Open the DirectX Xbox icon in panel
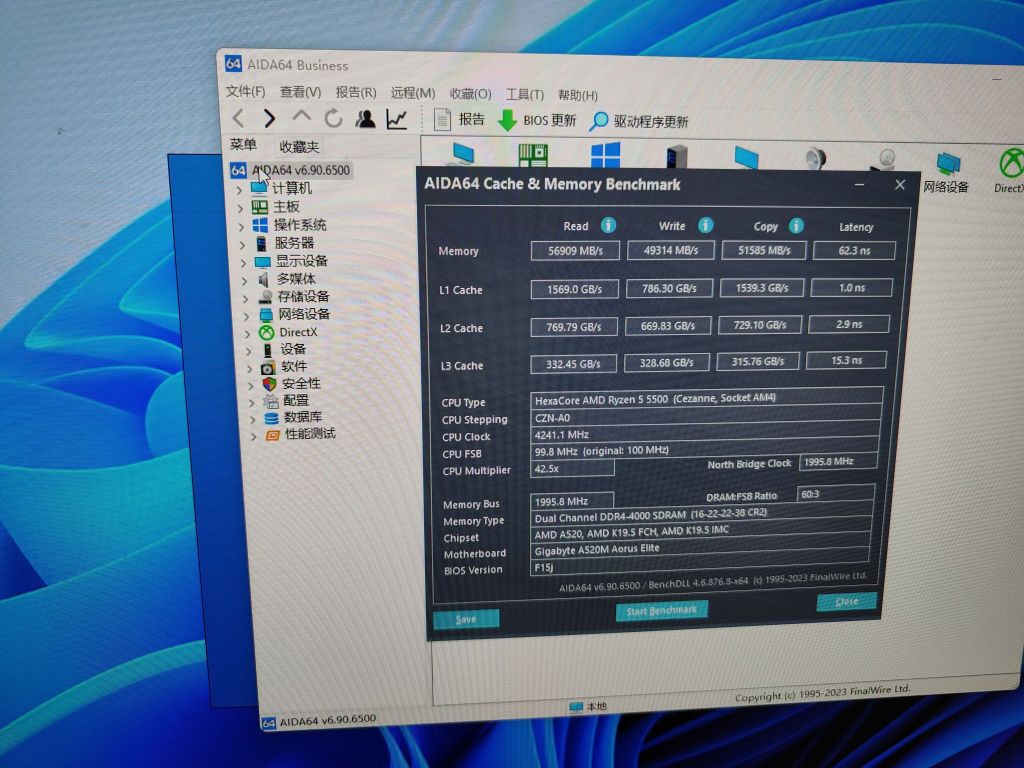The image size is (1024, 768). (x=1010, y=163)
